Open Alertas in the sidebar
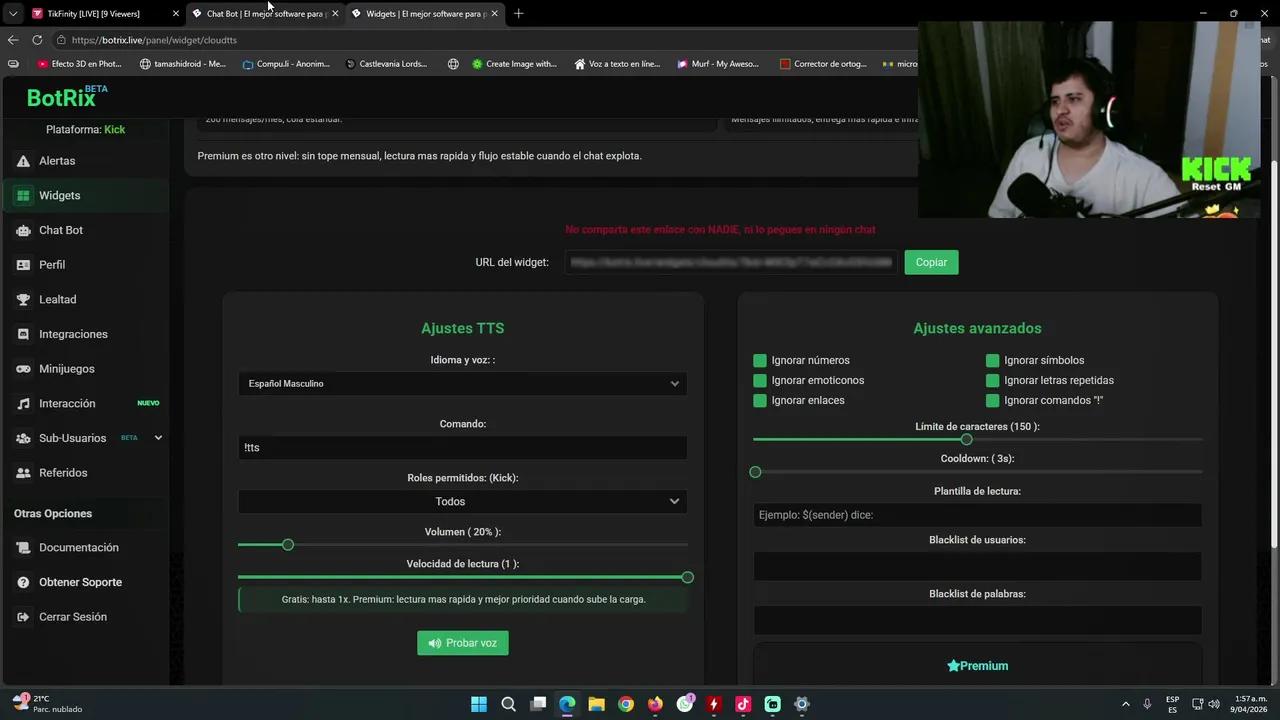 point(57,161)
